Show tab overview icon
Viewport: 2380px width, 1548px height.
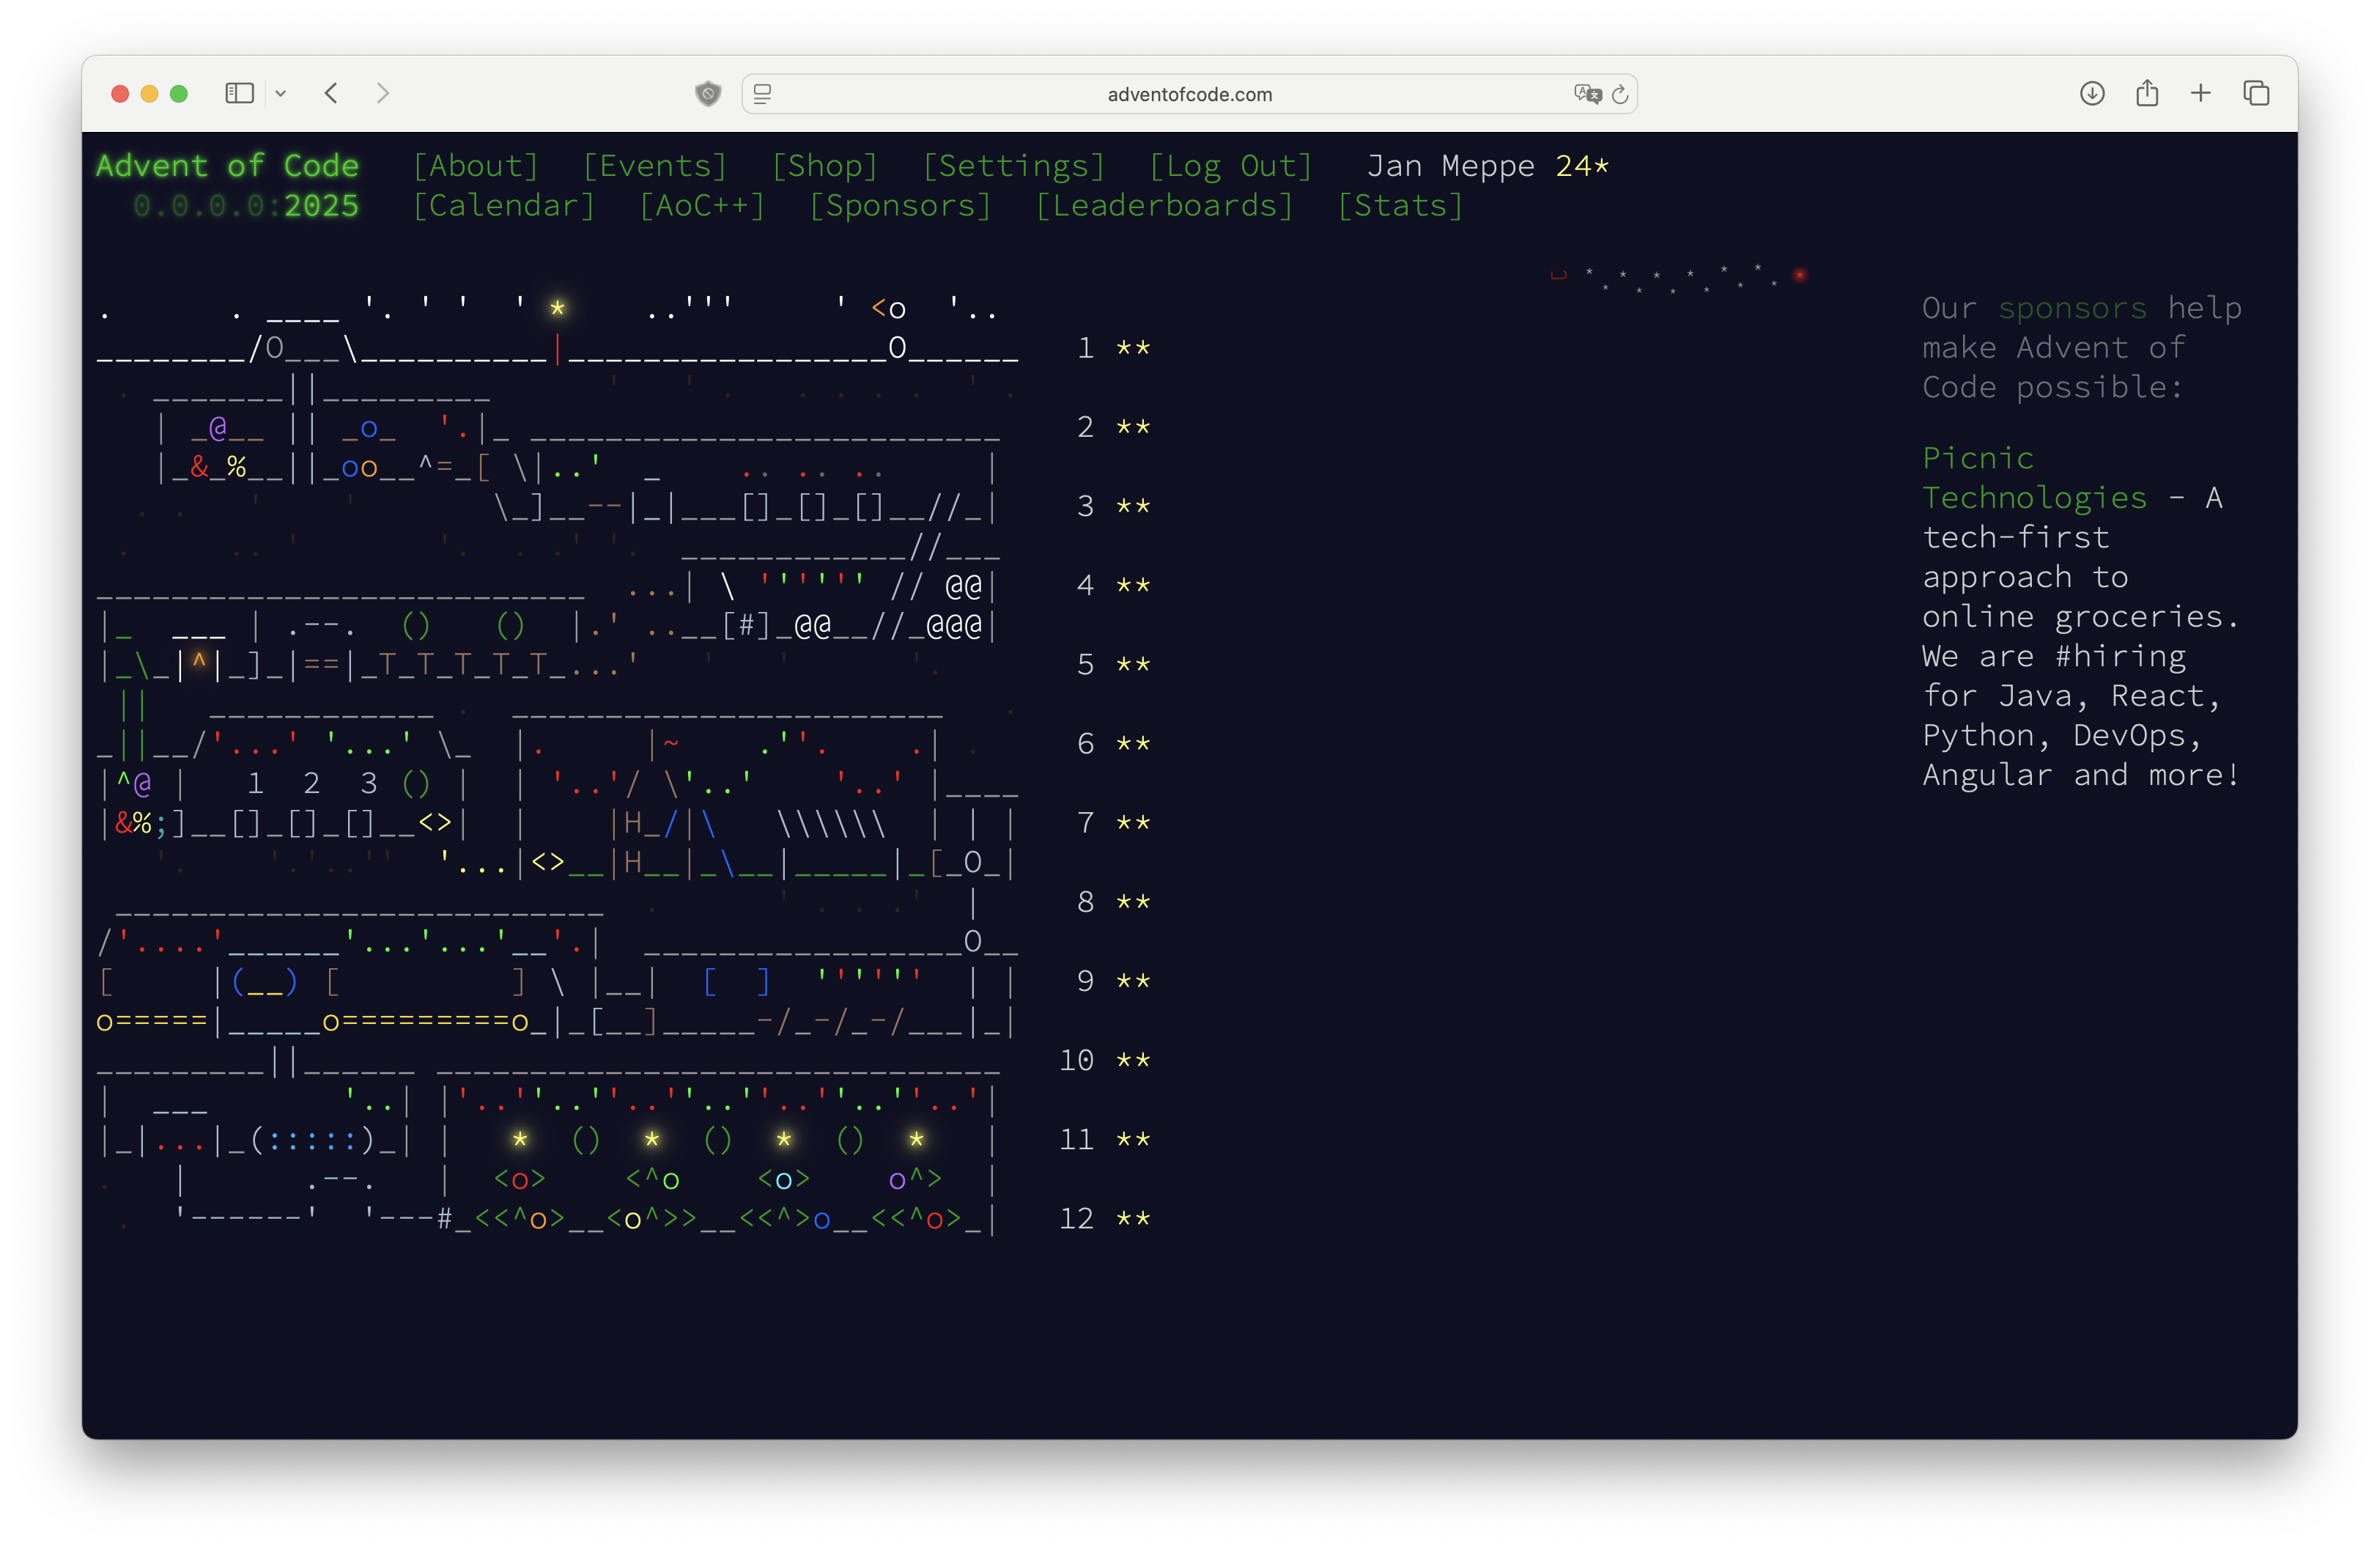point(2256,94)
